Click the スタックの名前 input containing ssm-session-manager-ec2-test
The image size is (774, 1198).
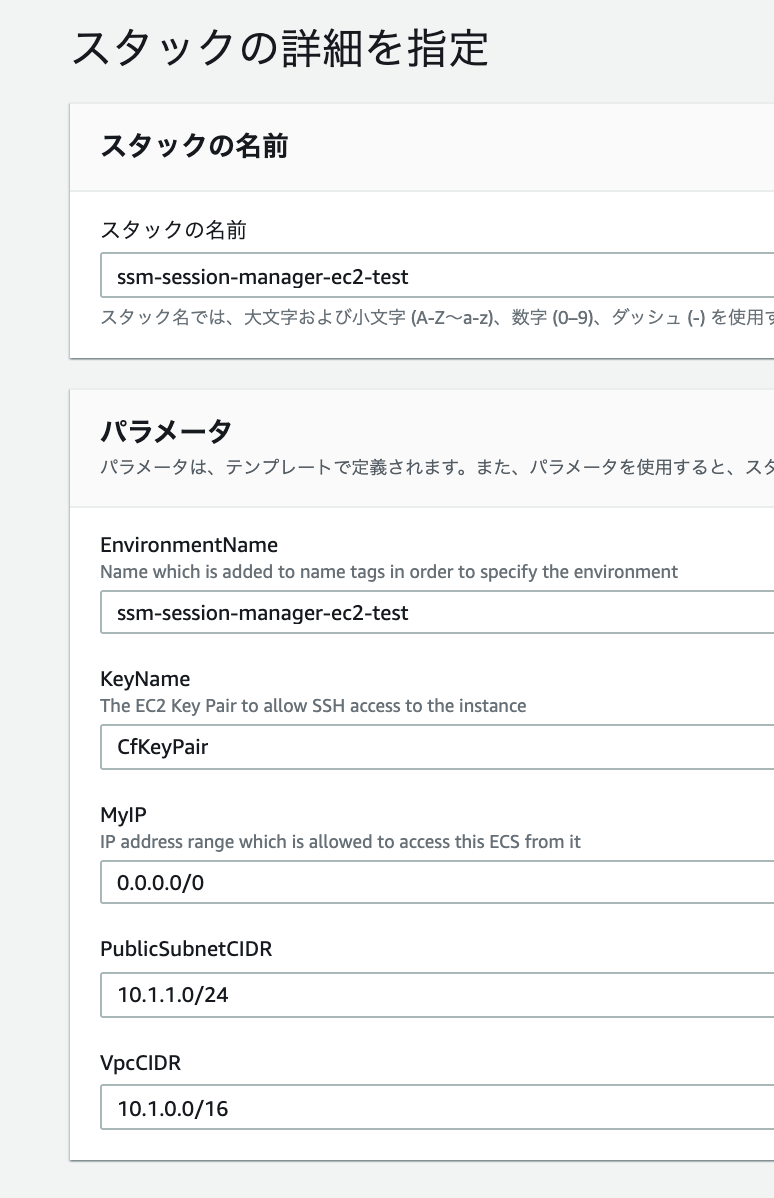[x=437, y=276]
